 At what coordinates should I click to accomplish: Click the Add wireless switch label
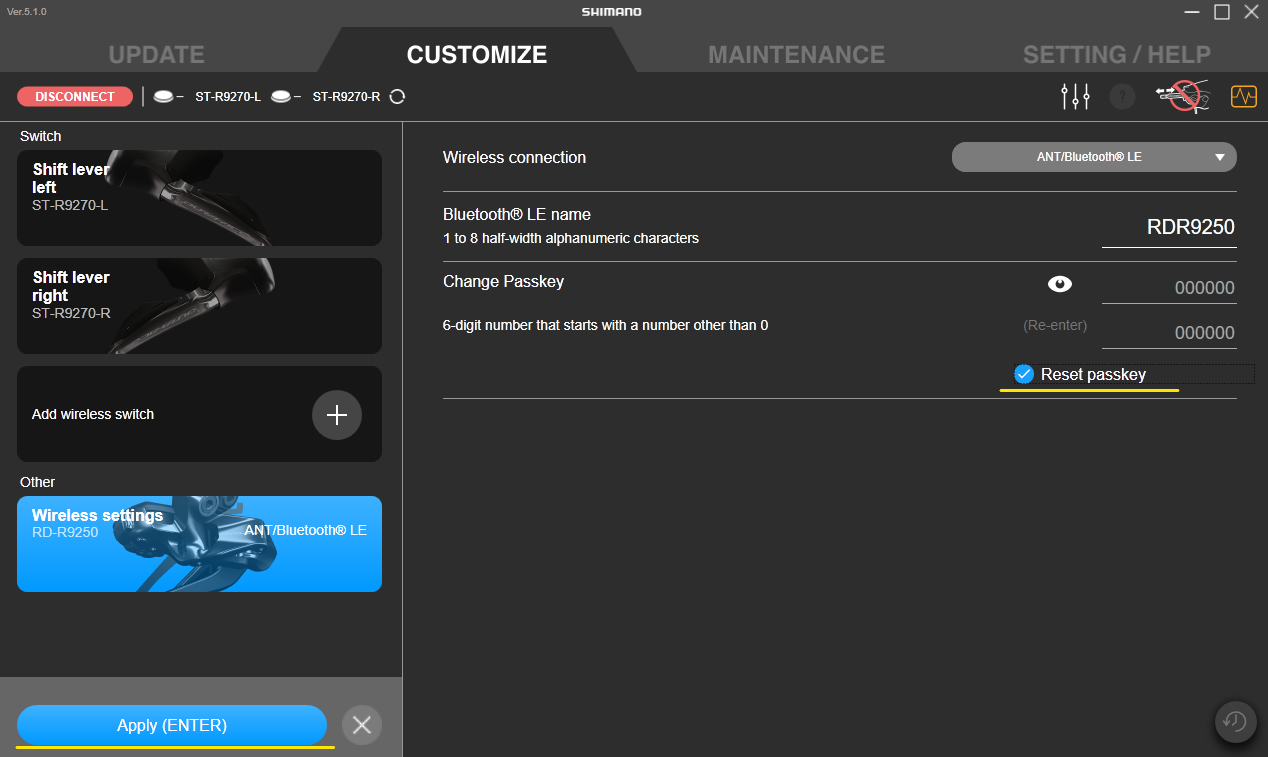click(x=93, y=414)
